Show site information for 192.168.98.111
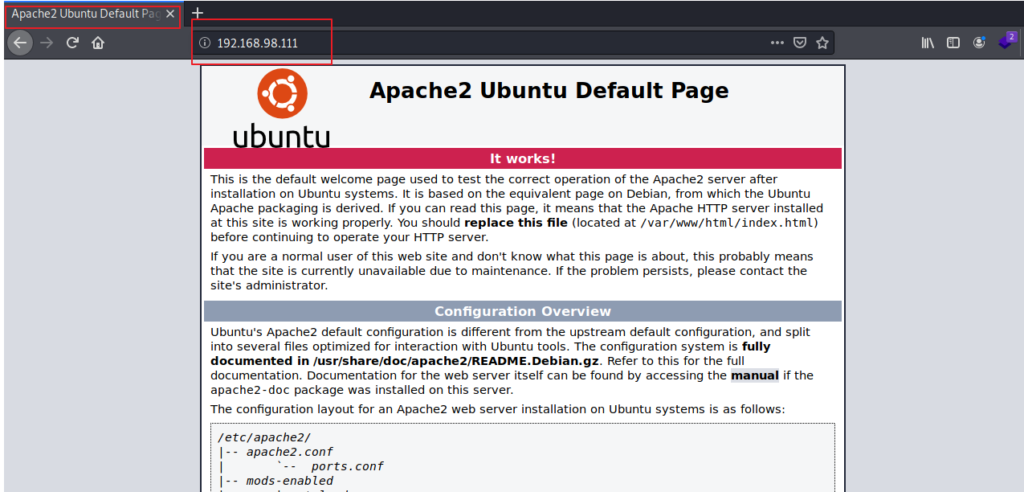This screenshot has width=1024, height=492. point(204,43)
